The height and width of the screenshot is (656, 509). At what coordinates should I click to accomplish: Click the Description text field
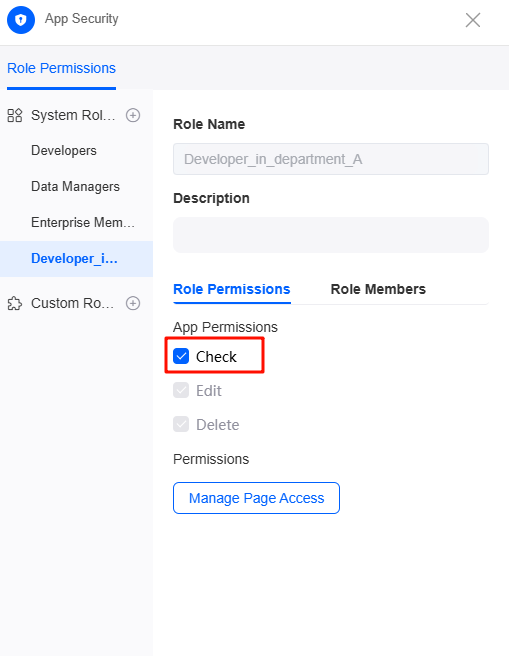(331, 235)
